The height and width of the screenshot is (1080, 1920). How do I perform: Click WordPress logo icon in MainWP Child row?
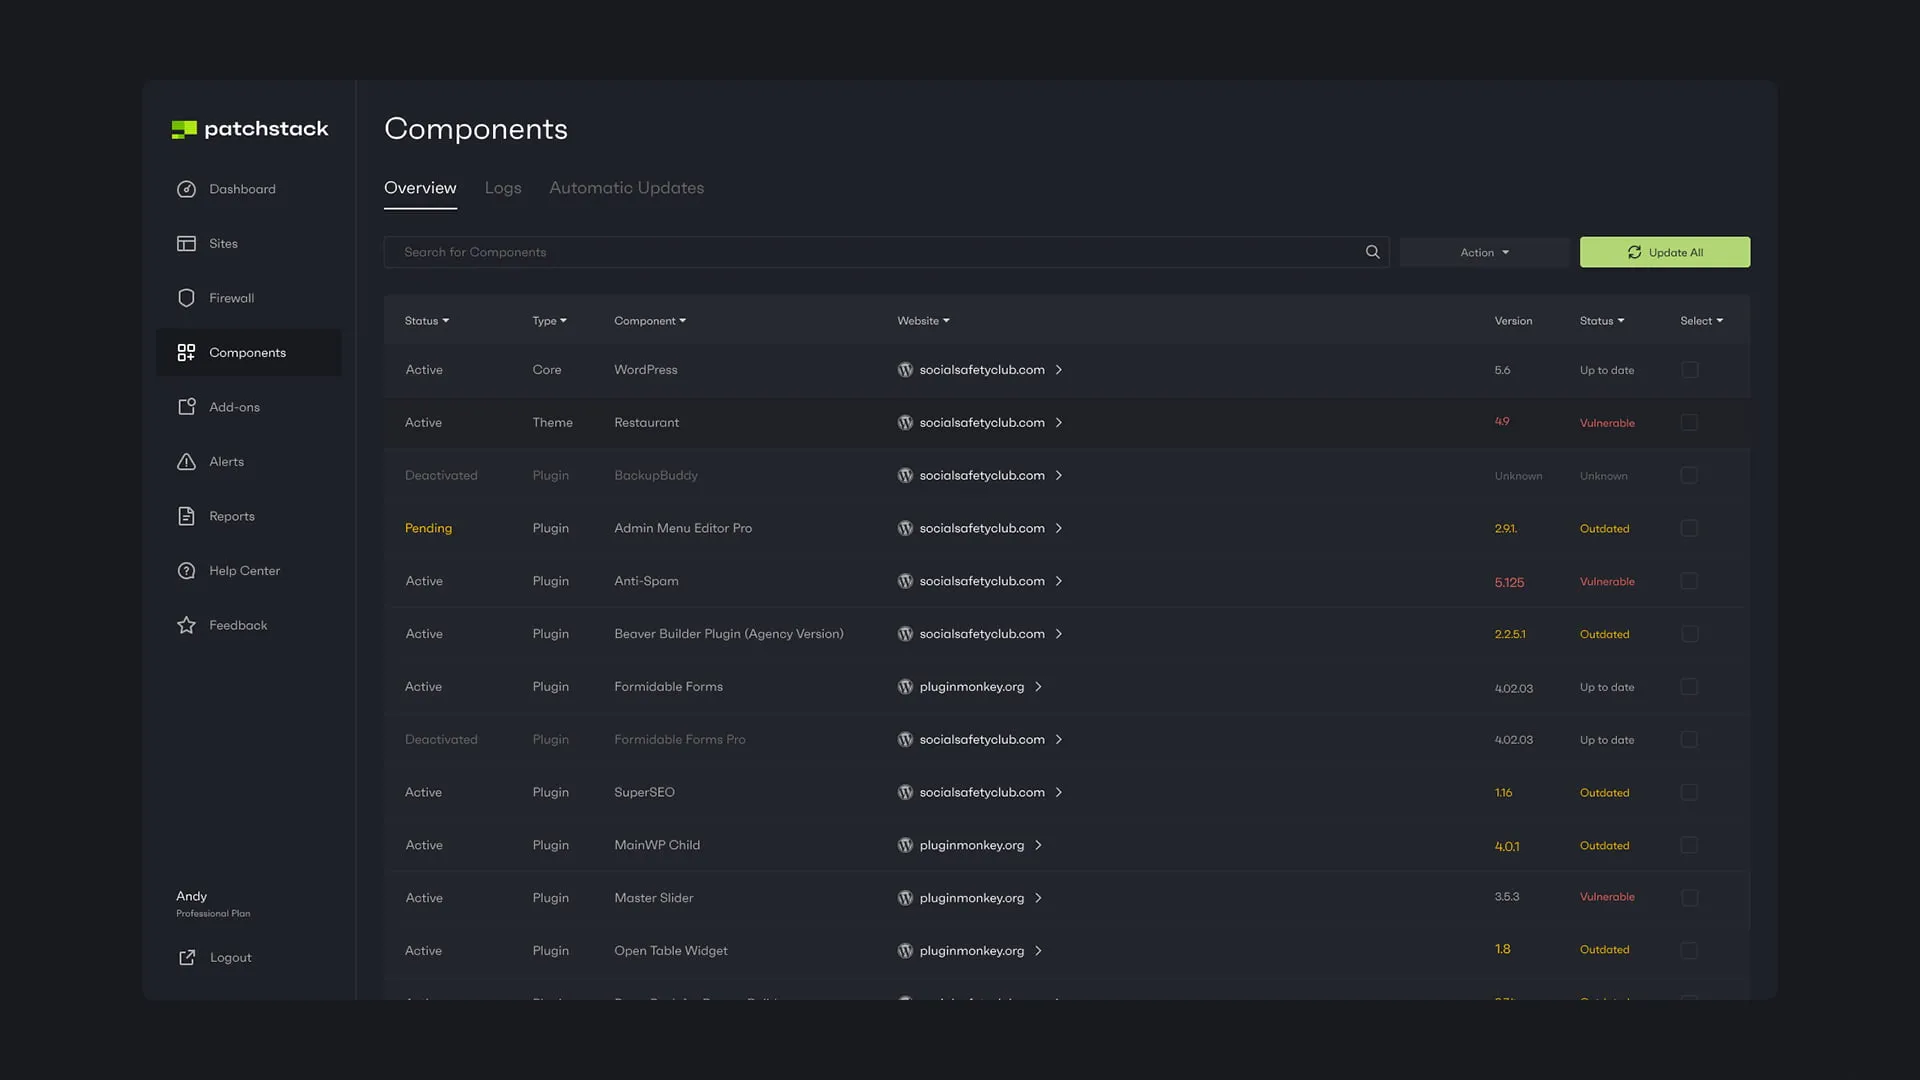(x=905, y=845)
